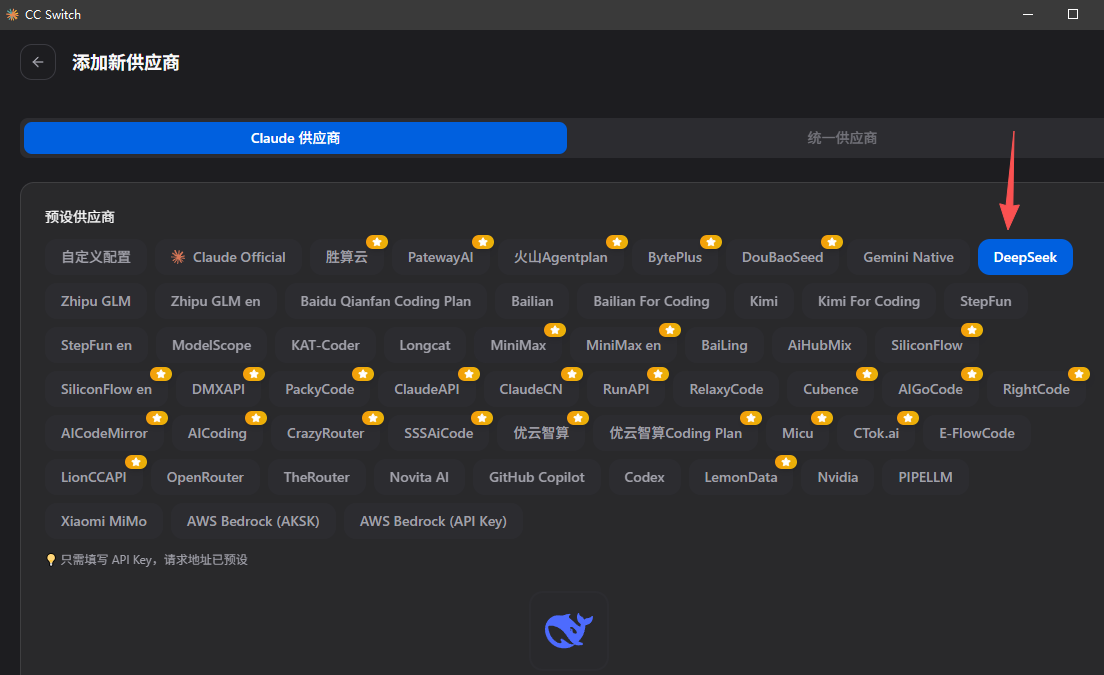This screenshot has height=675, width=1104.
Task: Pick the Bailian preset
Action: click(x=532, y=301)
